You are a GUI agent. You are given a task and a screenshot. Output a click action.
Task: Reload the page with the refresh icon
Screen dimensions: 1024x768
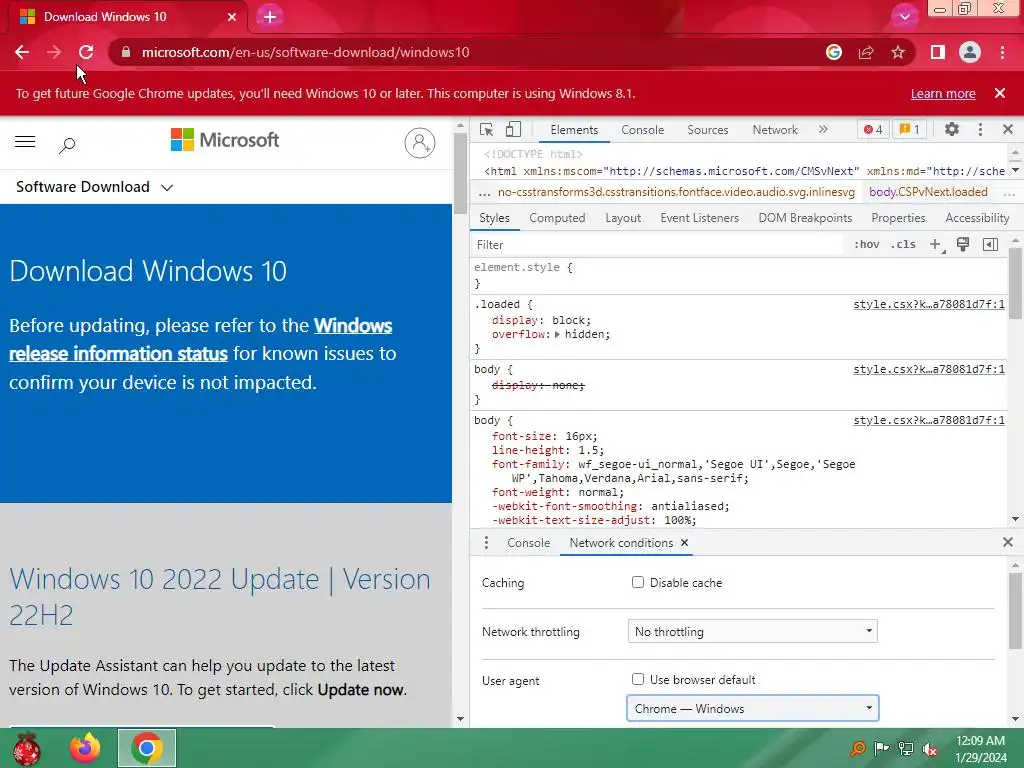(86, 52)
